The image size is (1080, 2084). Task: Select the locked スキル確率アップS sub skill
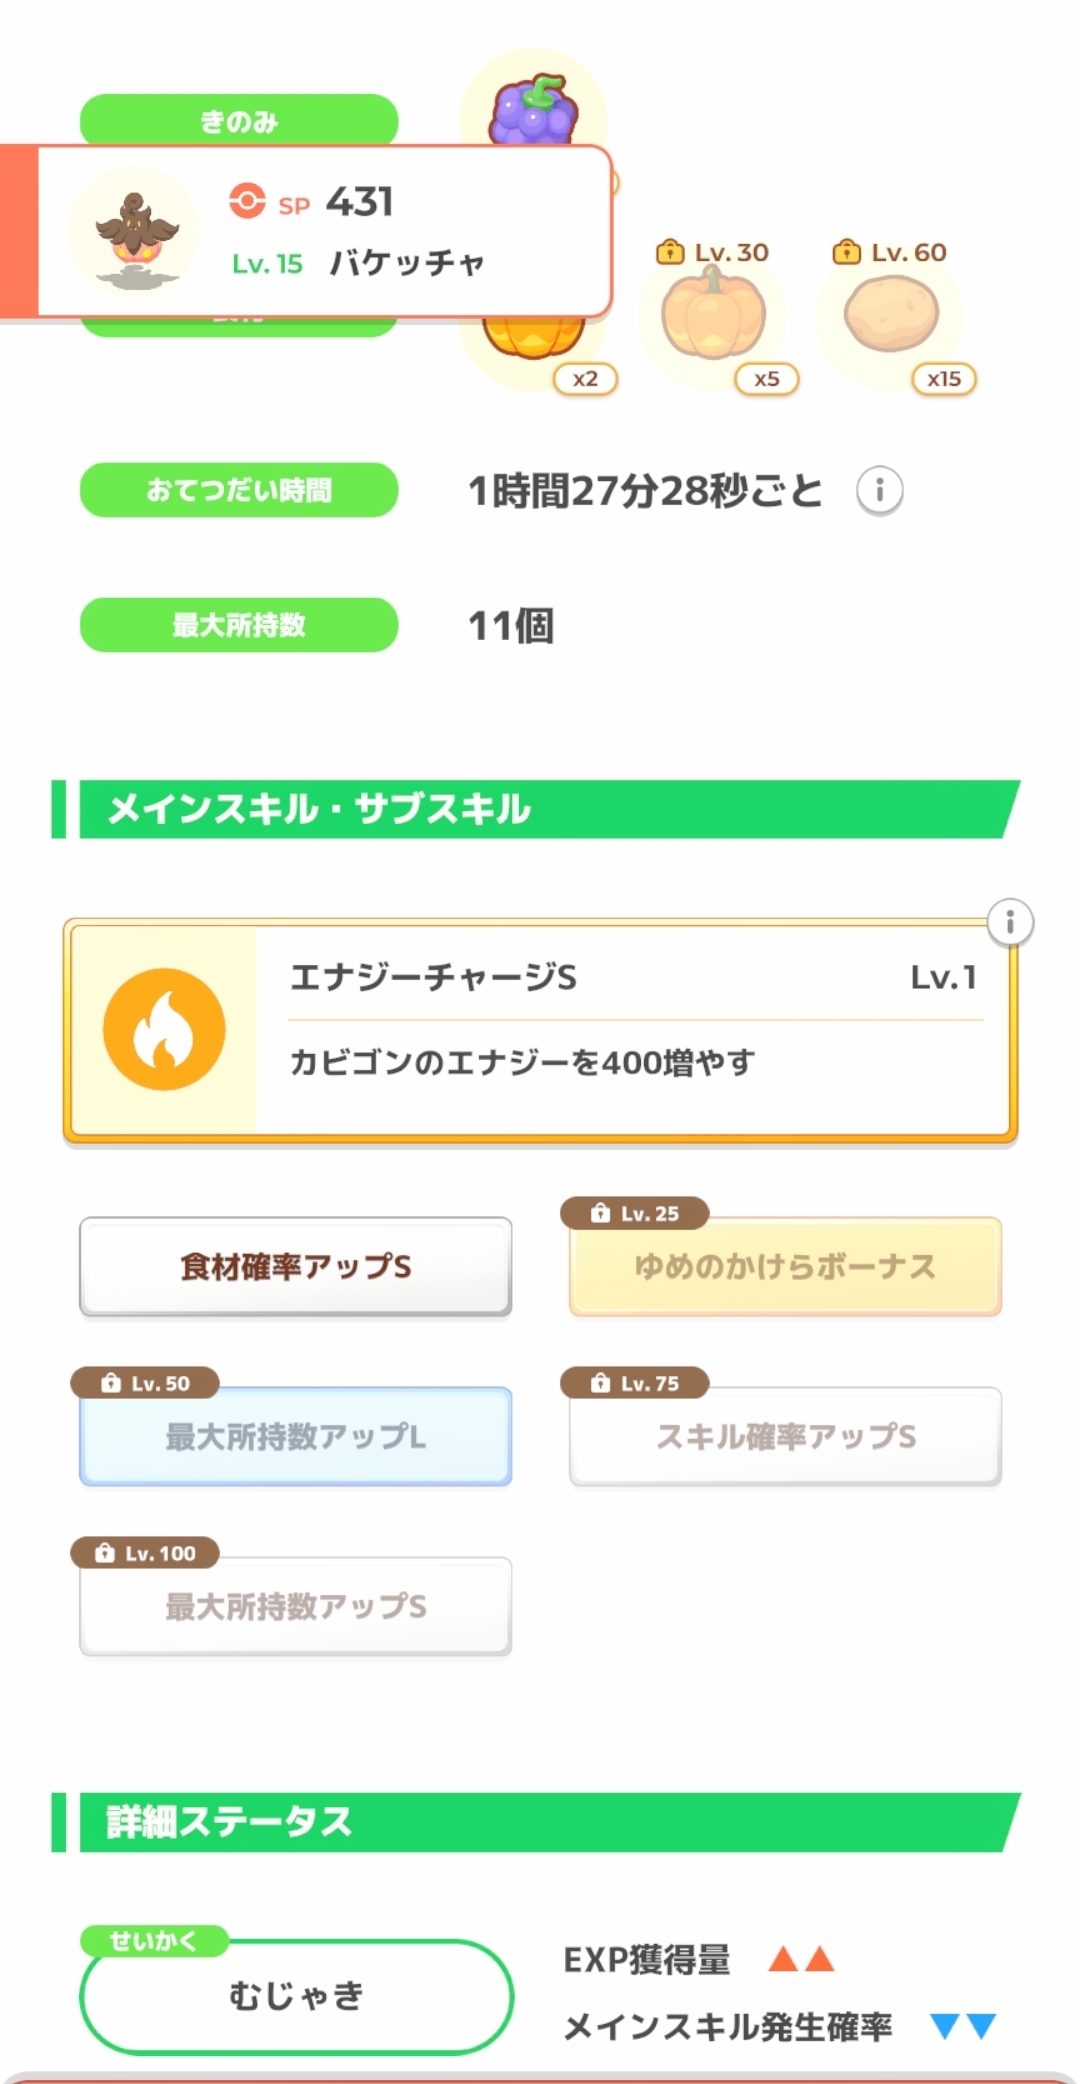coord(785,1437)
